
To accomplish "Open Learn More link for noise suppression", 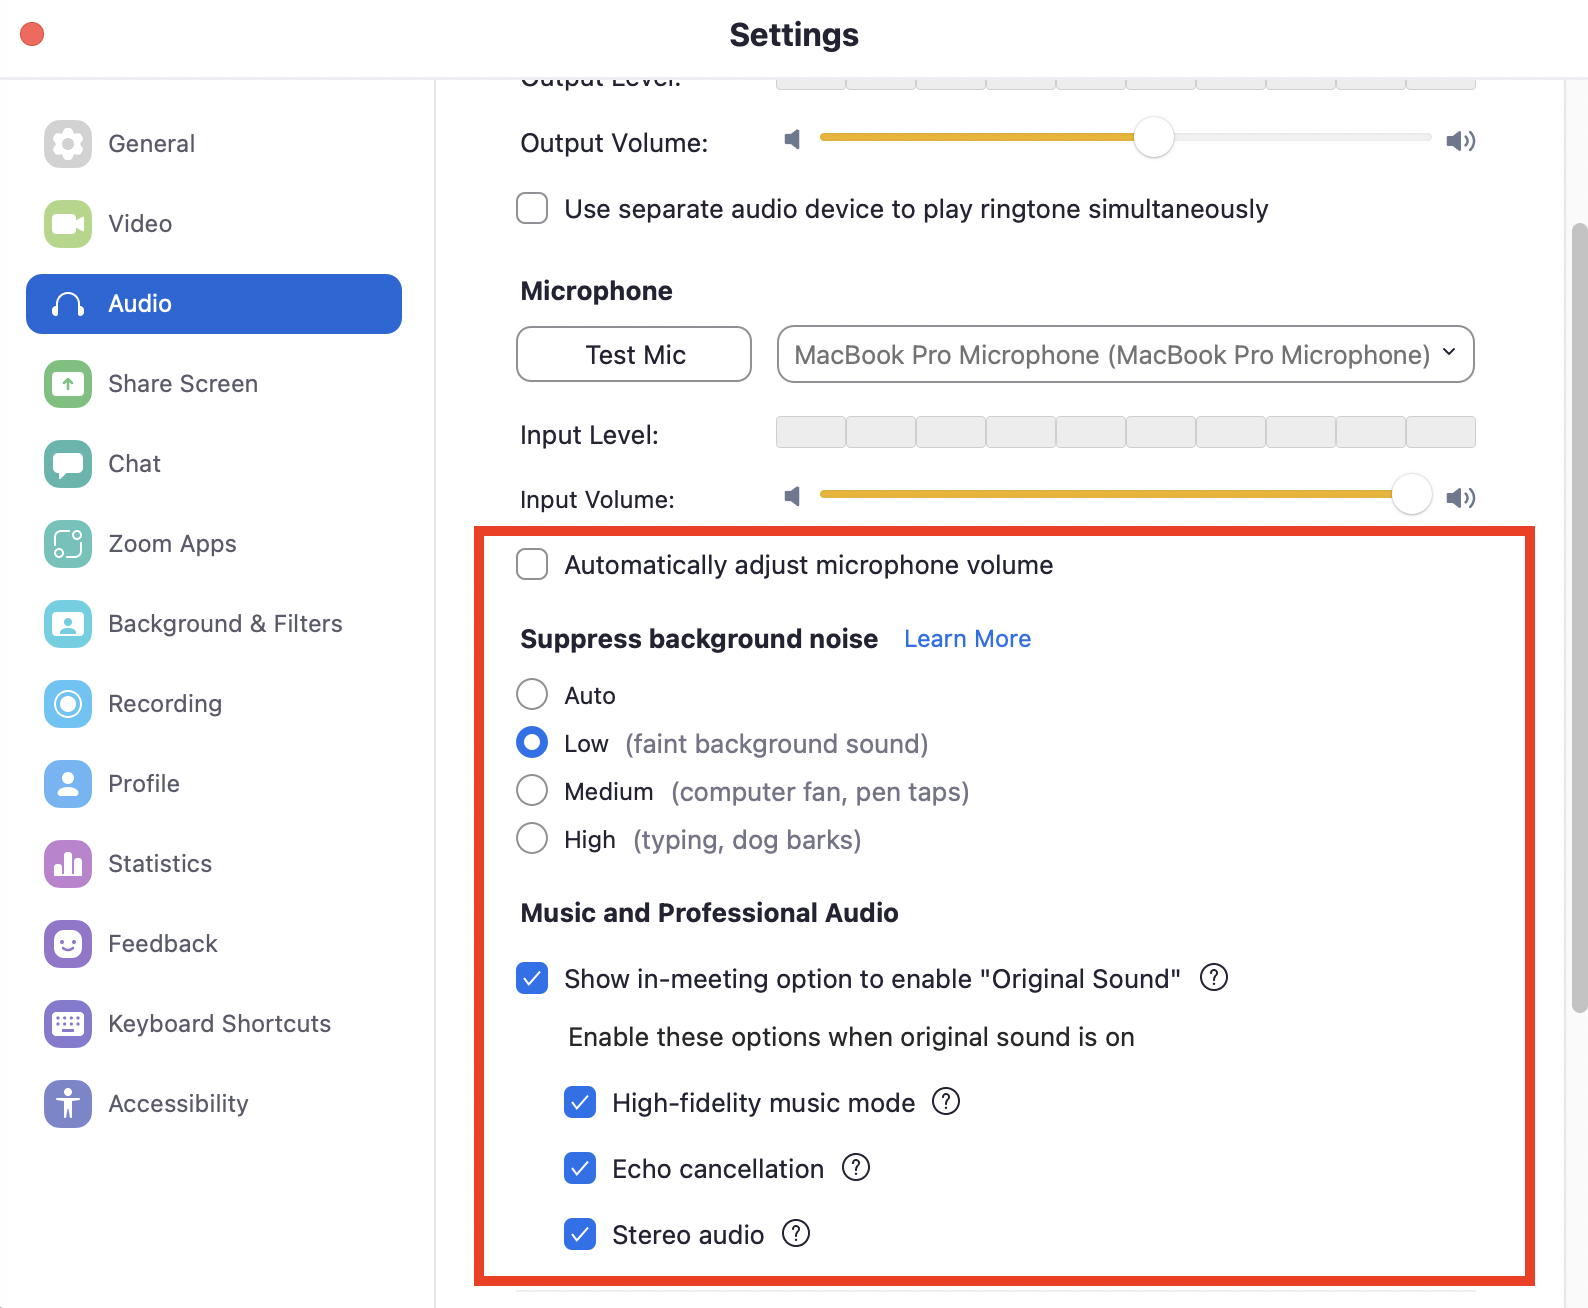I will (x=967, y=639).
